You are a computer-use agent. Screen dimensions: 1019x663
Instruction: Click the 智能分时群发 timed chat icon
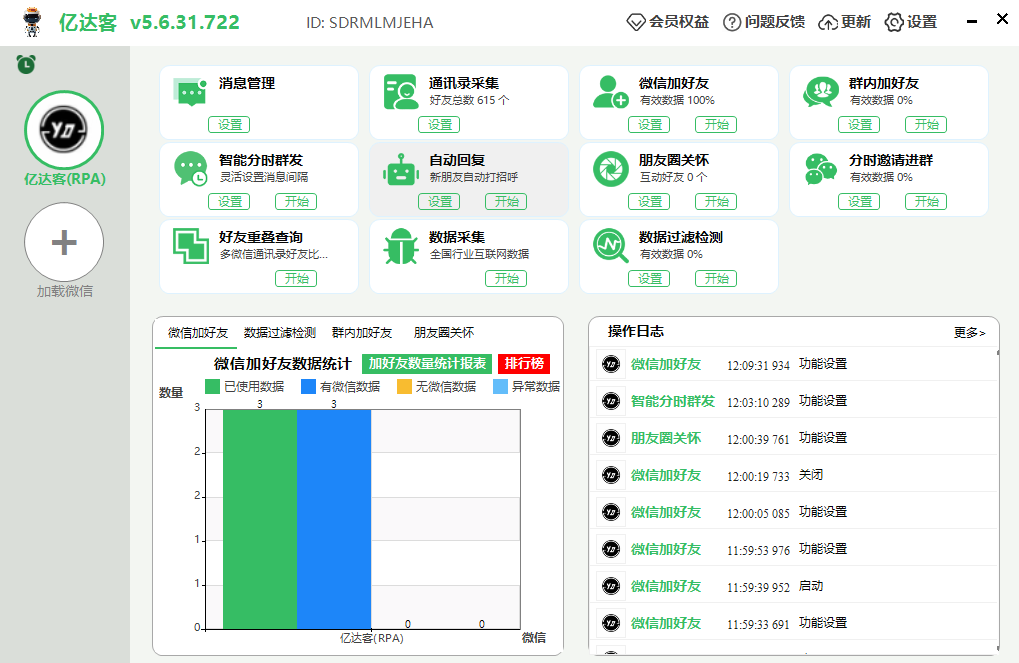point(190,169)
